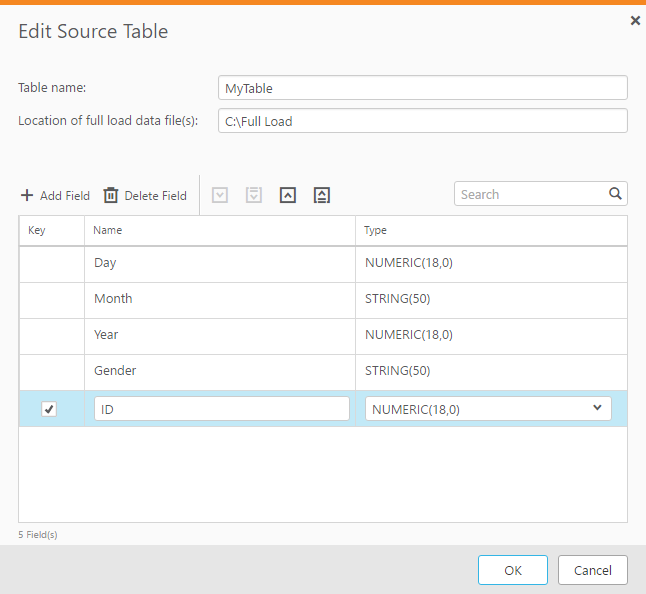Click into the Search fields box
The width and height of the screenshot is (646, 594).
pyautogui.click(x=530, y=194)
